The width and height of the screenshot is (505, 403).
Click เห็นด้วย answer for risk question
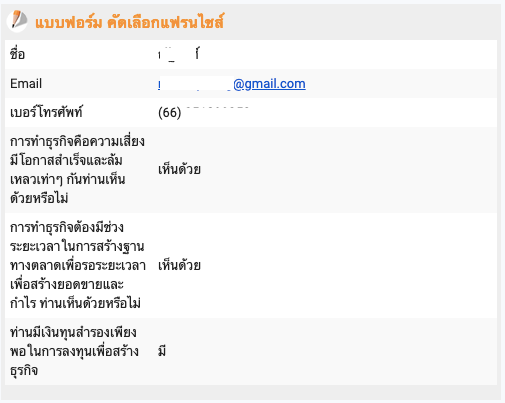[x=179, y=169]
